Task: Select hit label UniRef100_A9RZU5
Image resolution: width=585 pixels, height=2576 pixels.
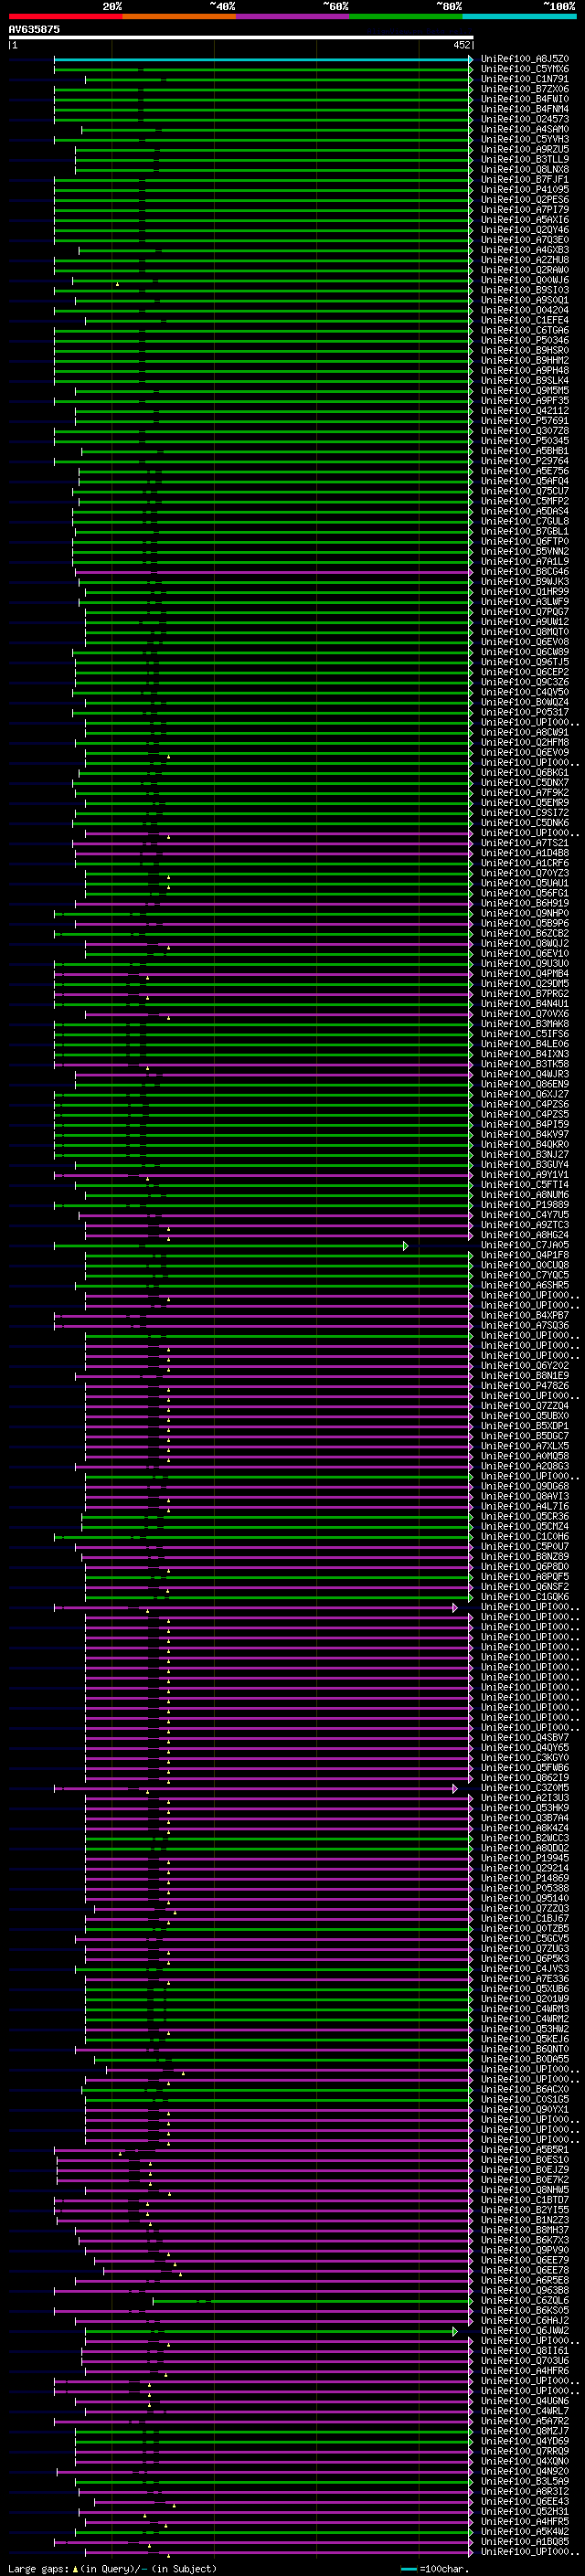Action: [x=525, y=149]
